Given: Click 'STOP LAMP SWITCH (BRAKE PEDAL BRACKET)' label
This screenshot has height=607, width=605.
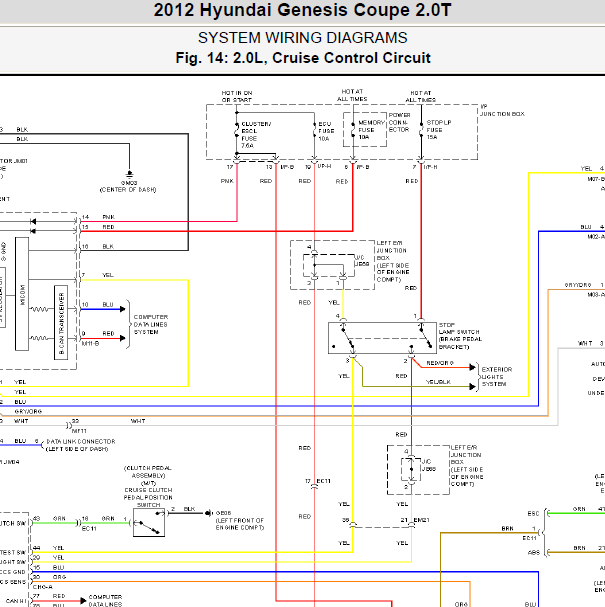Looking at the screenshot, I should click(x=460, y=336).
